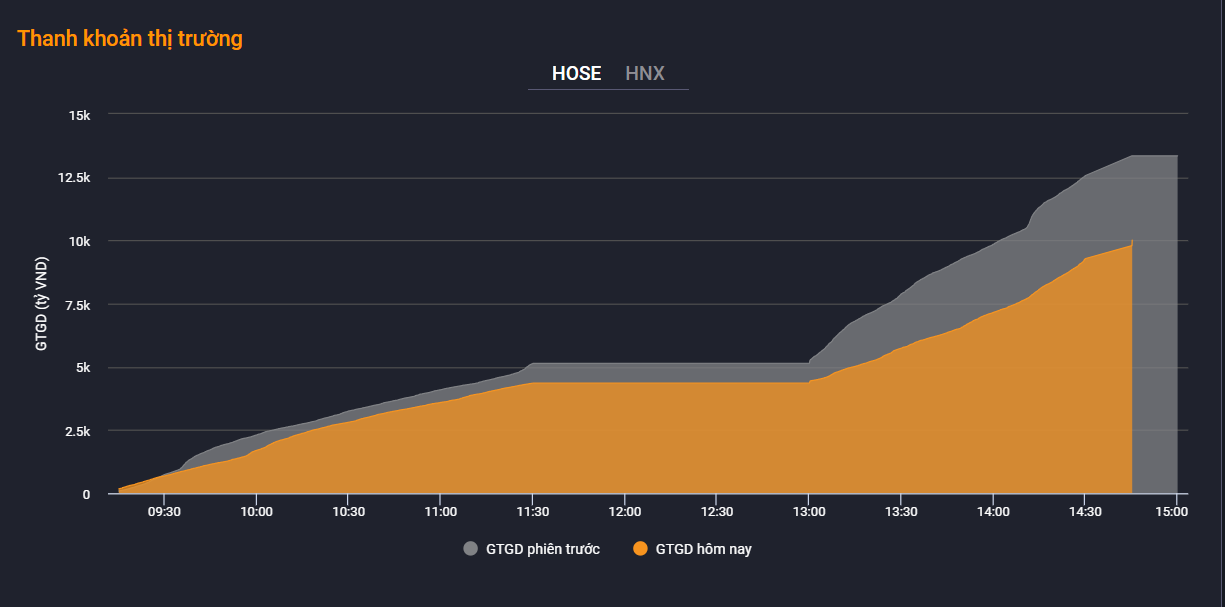Screen dimensions: 1225x607
Task: Click the 12.5k value axis label
Action: point(74,178)
